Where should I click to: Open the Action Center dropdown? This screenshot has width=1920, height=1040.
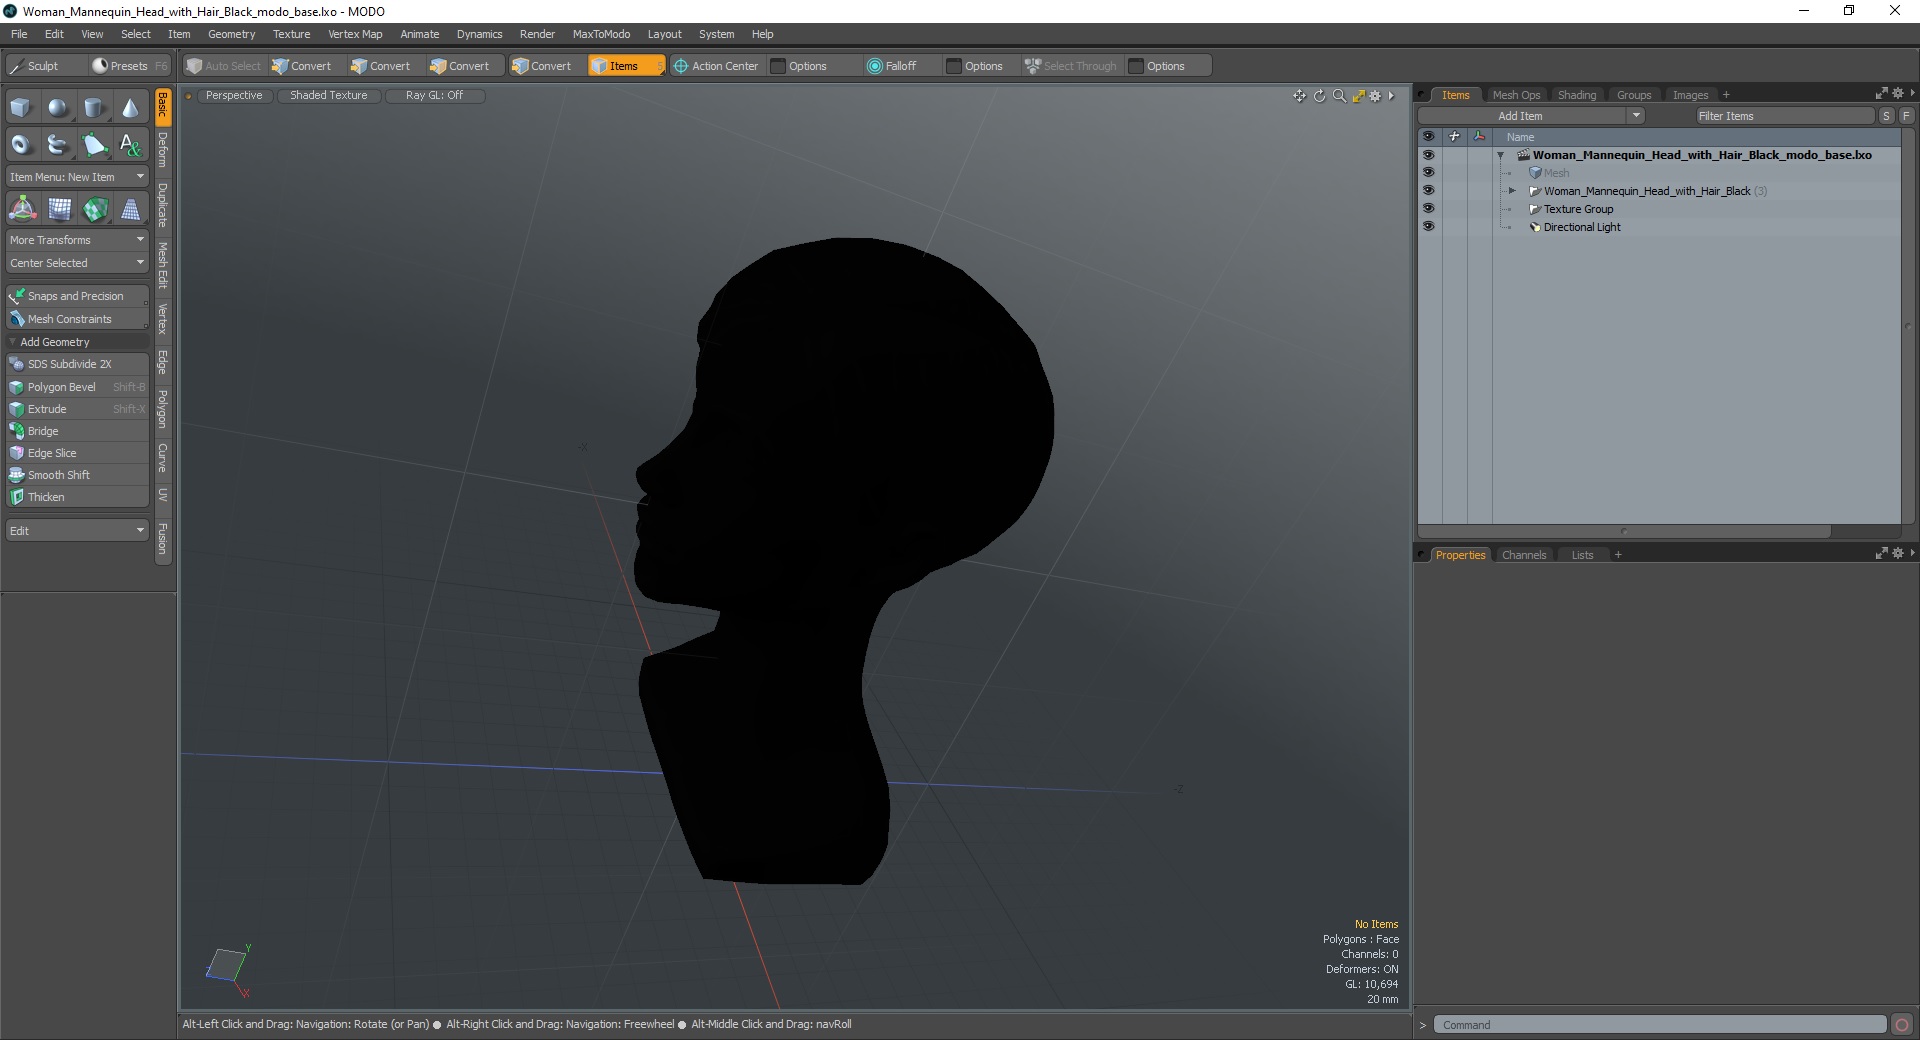[x=716, y=66]
